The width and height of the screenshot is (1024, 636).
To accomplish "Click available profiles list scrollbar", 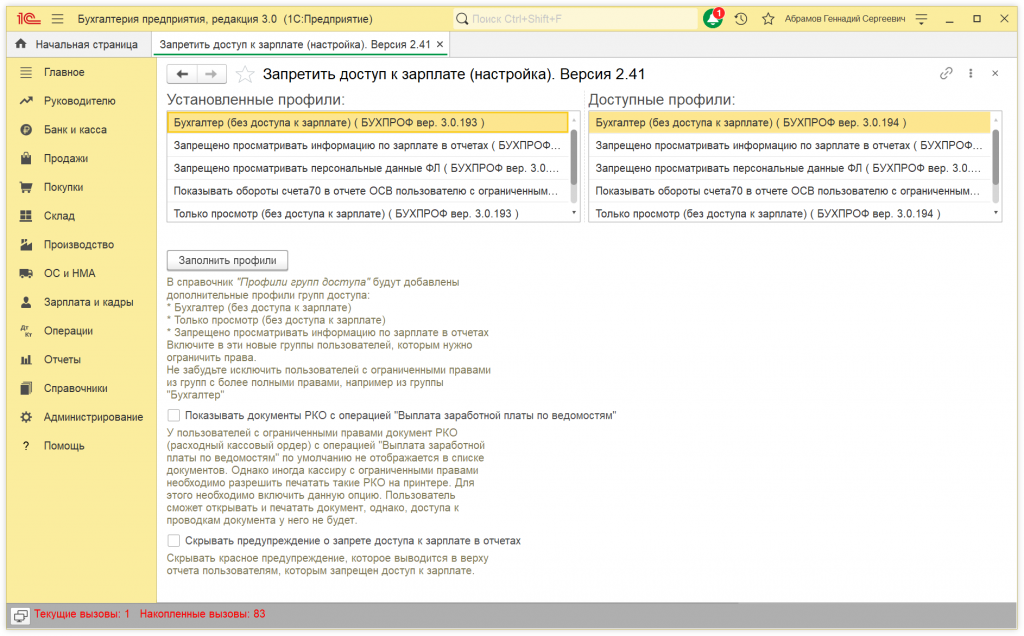I will (996, 157).
